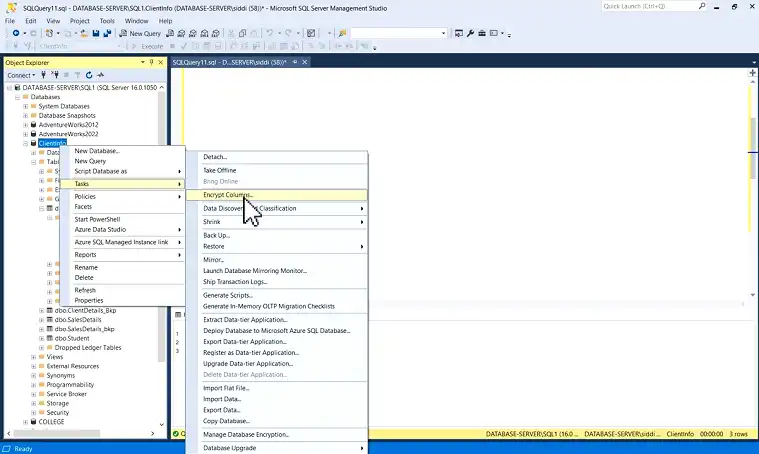
Task: Select the dbo.ClientDetails_Bkp table row
Action: (x=85, y=311)
